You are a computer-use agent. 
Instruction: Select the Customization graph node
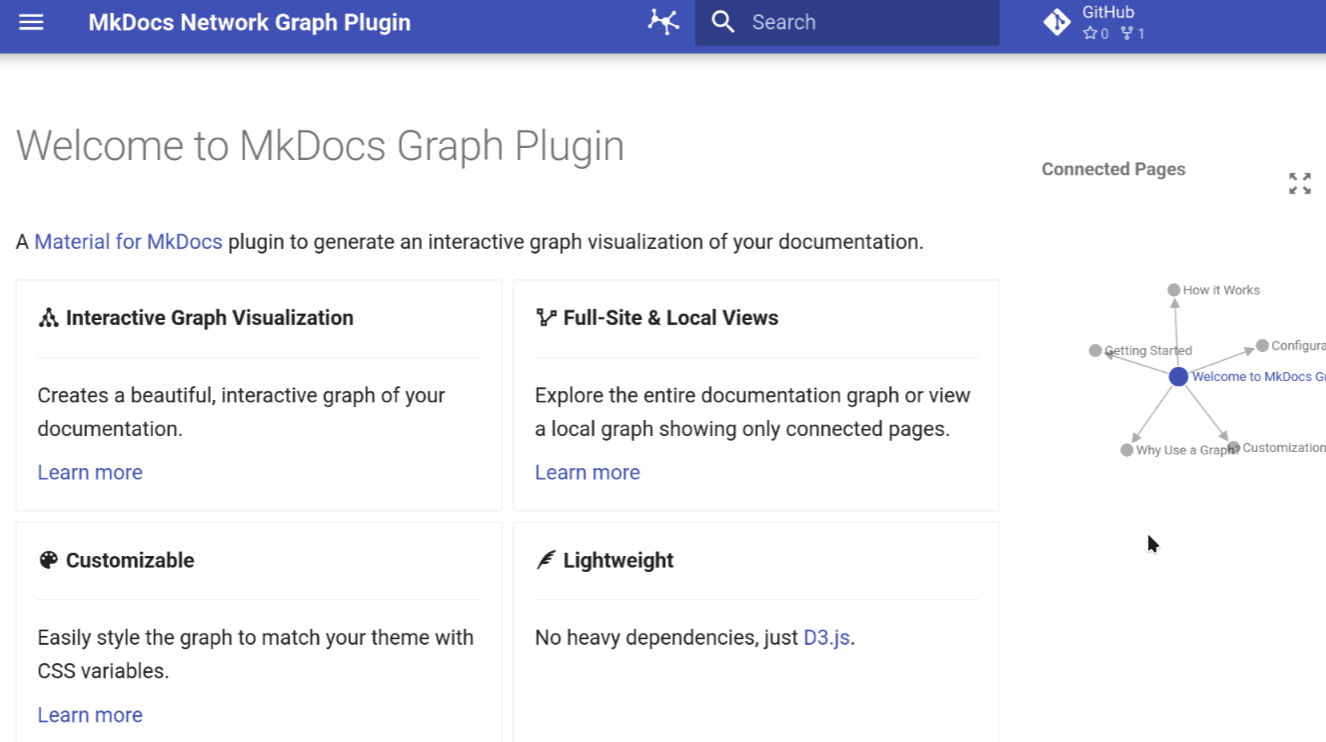pyautogui.click(x=1234, y=448)
